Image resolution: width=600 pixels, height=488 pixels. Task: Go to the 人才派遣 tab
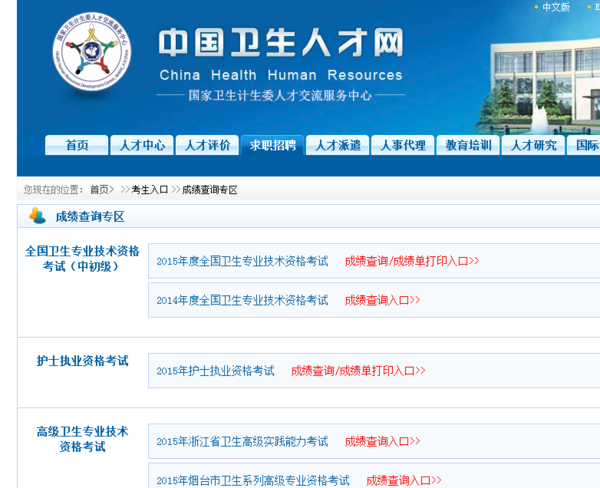(x=338, y=145)
